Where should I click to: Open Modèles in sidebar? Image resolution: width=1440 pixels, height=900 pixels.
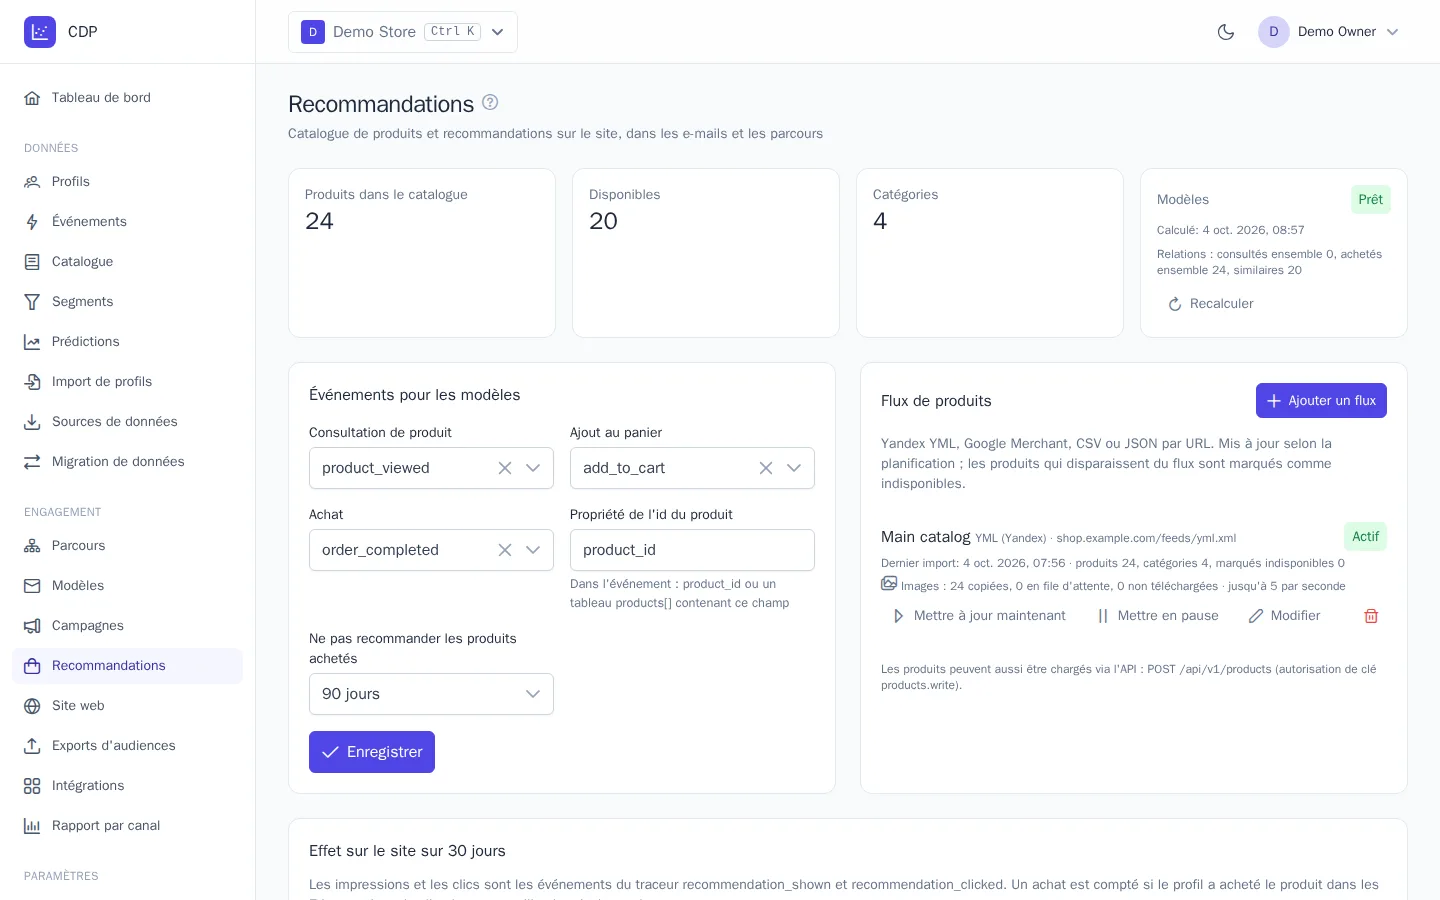pos(128,586)
